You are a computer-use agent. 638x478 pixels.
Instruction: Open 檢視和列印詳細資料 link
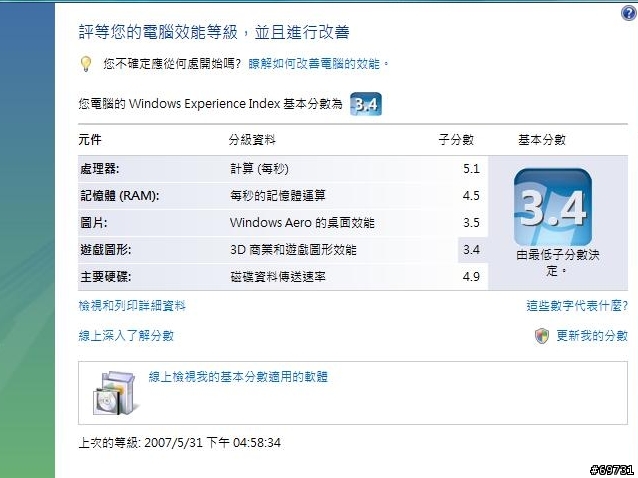[x=132, y=306]
